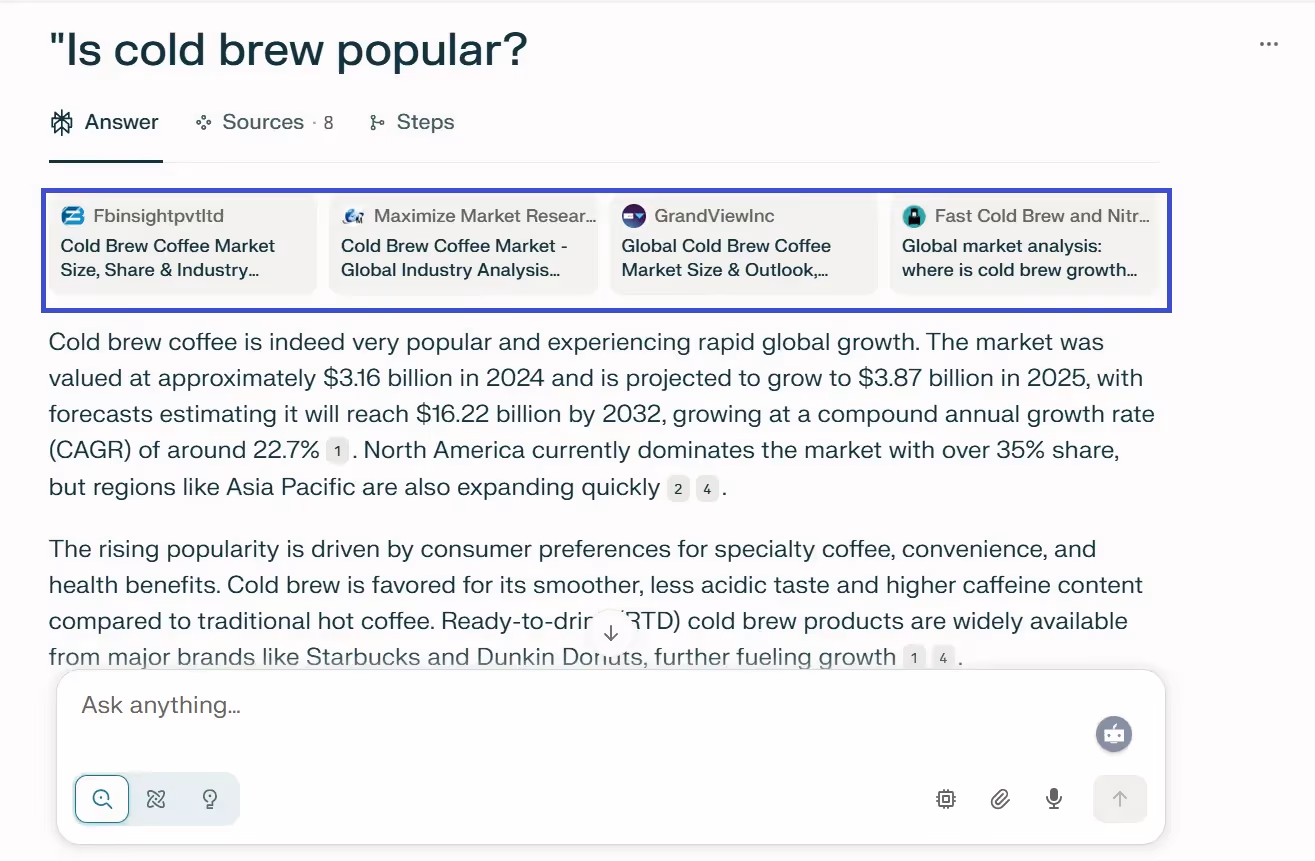
Task: Activate voice input with the microphone icon
Action: (1053, 799)
